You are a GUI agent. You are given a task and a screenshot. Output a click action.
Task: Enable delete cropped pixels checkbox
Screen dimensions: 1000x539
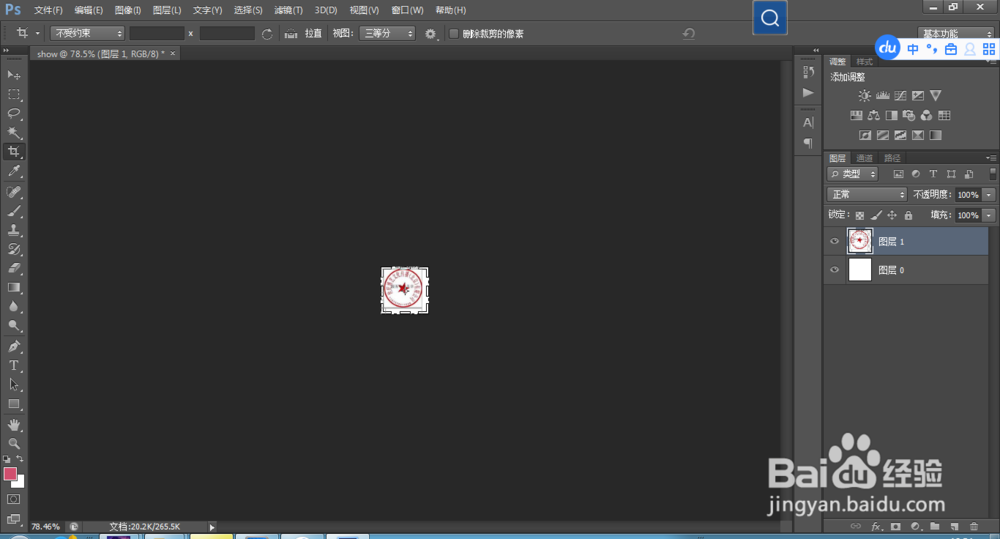point(453,34)
